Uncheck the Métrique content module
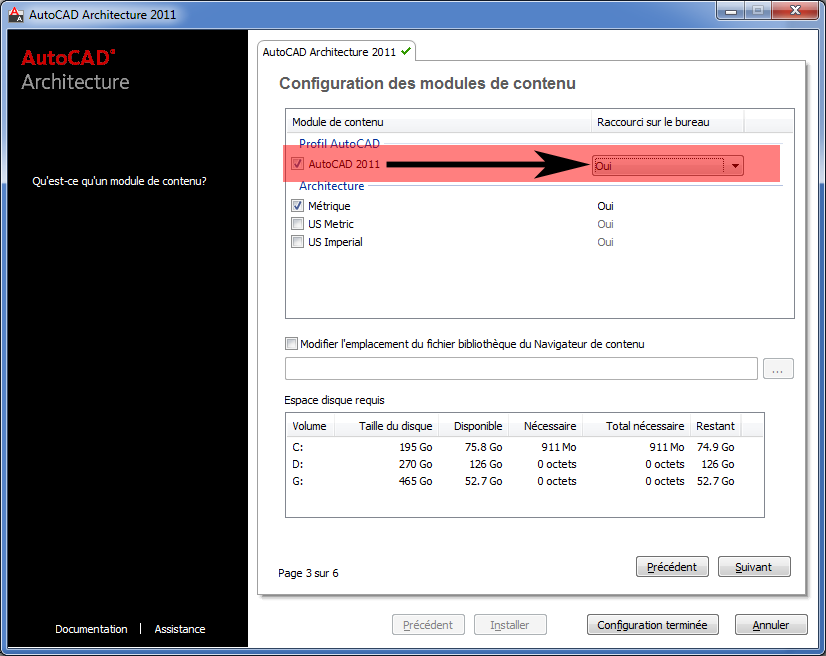The height and width of the screenshot is (656, 826). pos(297,205)
